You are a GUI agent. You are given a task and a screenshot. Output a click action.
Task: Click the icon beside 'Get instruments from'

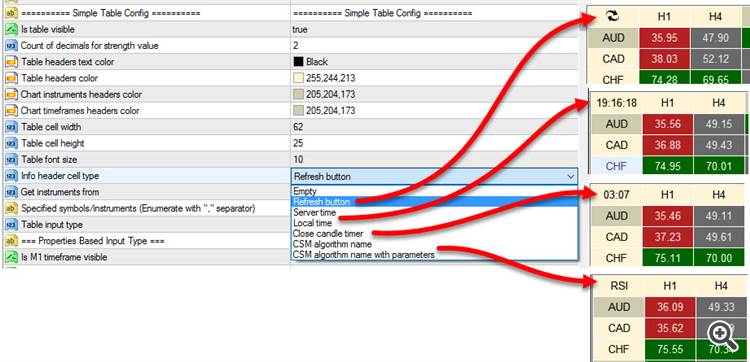(x=11, y=192)
